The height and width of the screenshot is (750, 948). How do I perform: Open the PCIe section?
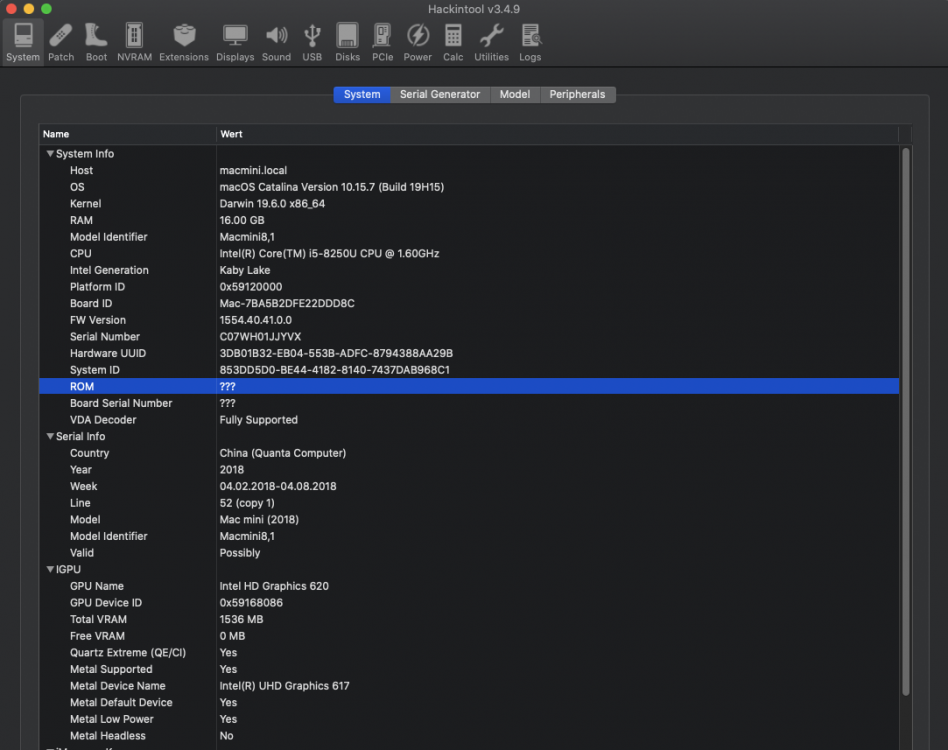coord(382,42)
